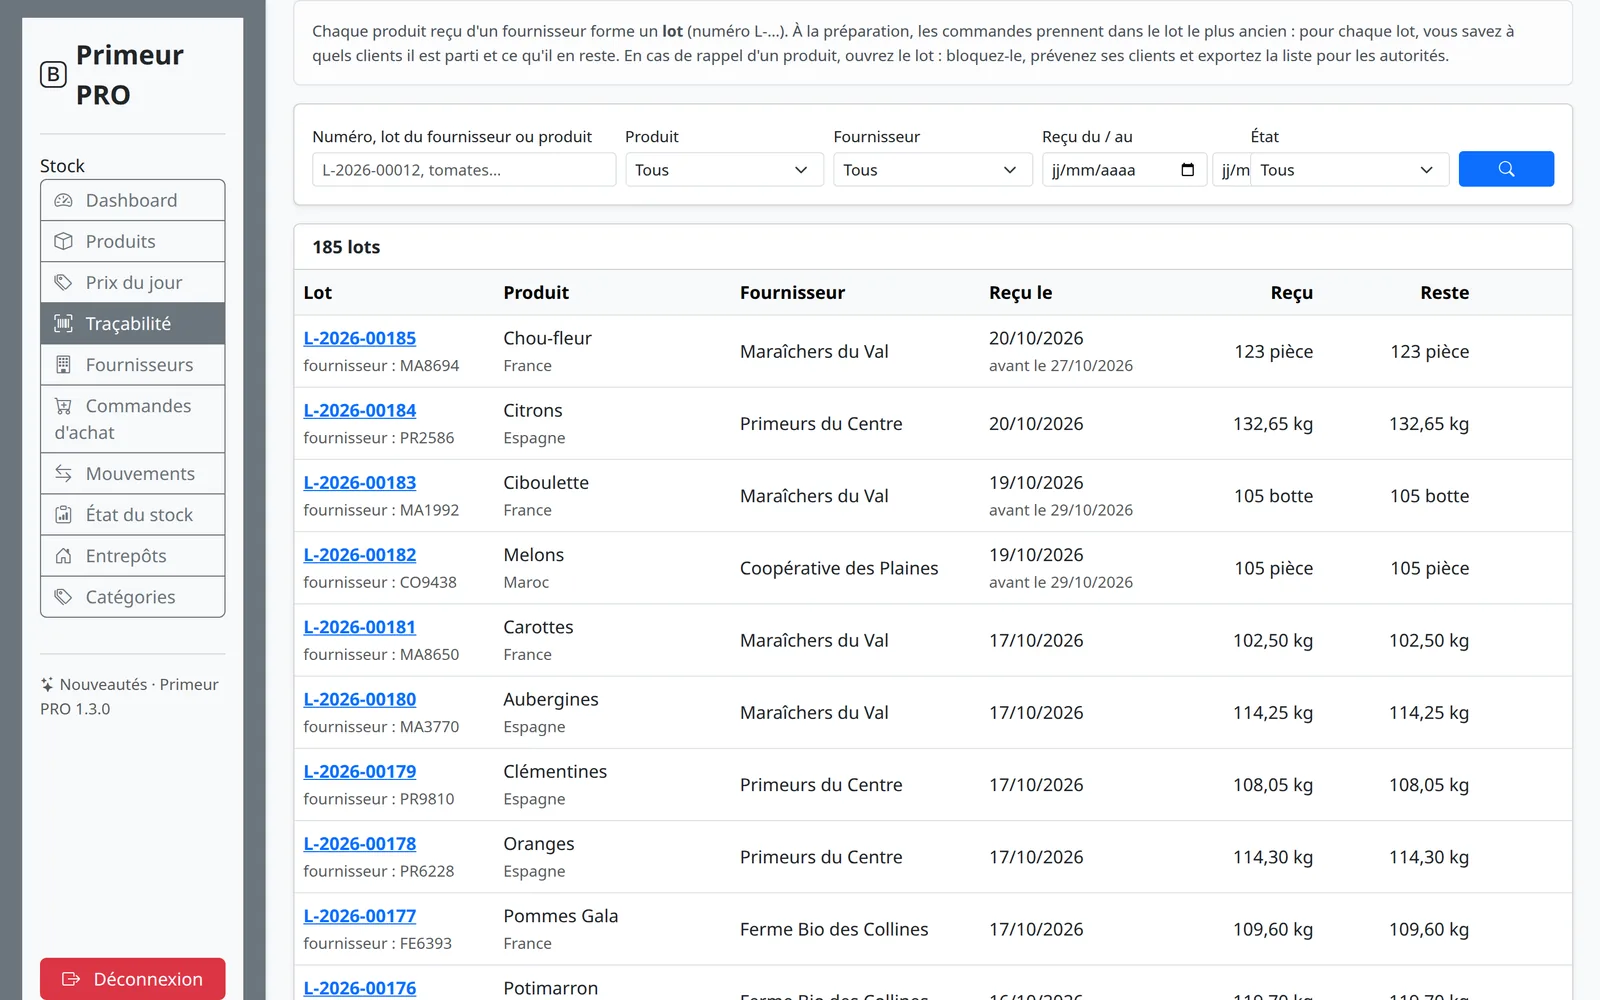The width and height of the screenshot is (1600, 1000).
Task: Click the Entrepôts house icon
Action: coord(63,556)
